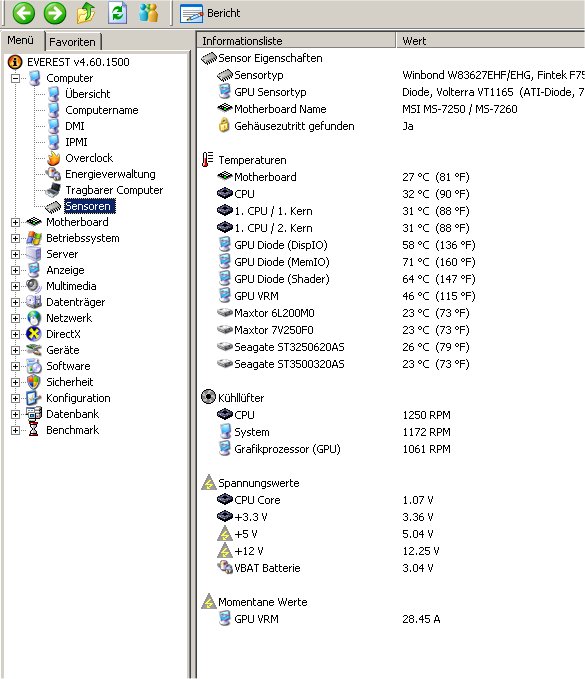Open the Anzeige tree item
This screenshot has height=679, width=585.
(65, 270)
